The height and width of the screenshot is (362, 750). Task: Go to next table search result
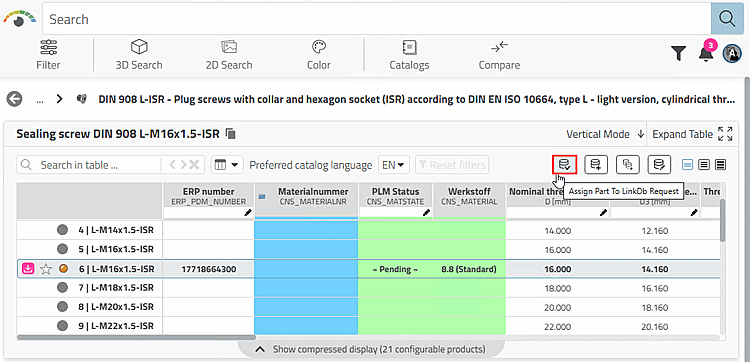click(x=183, y=165)
